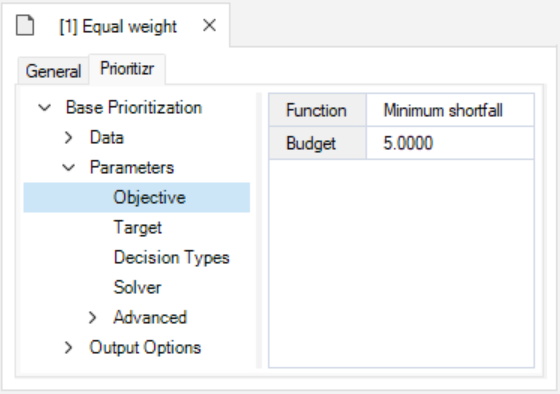Open the Target parameters item

pyautogui.click(x=138, y=228)
